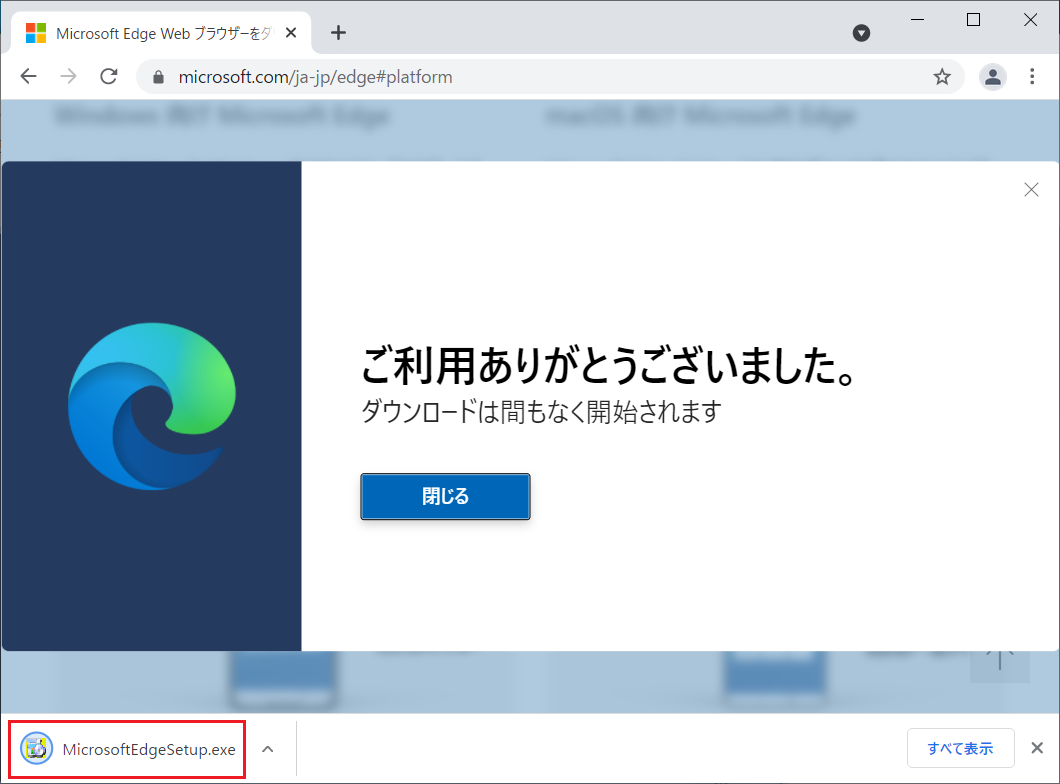The width and height of the screenshot is (1060, 784).
Task: Click the forward navigation arrow
Action: pos(68,76)
